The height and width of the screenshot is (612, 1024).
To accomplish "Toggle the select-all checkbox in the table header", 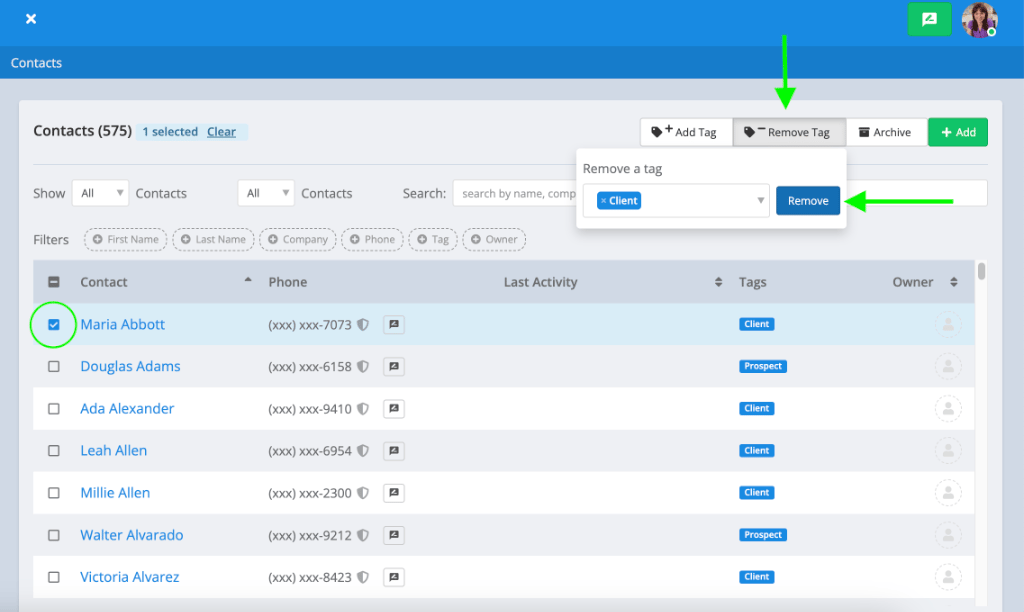I will click(x=54, y=282).
